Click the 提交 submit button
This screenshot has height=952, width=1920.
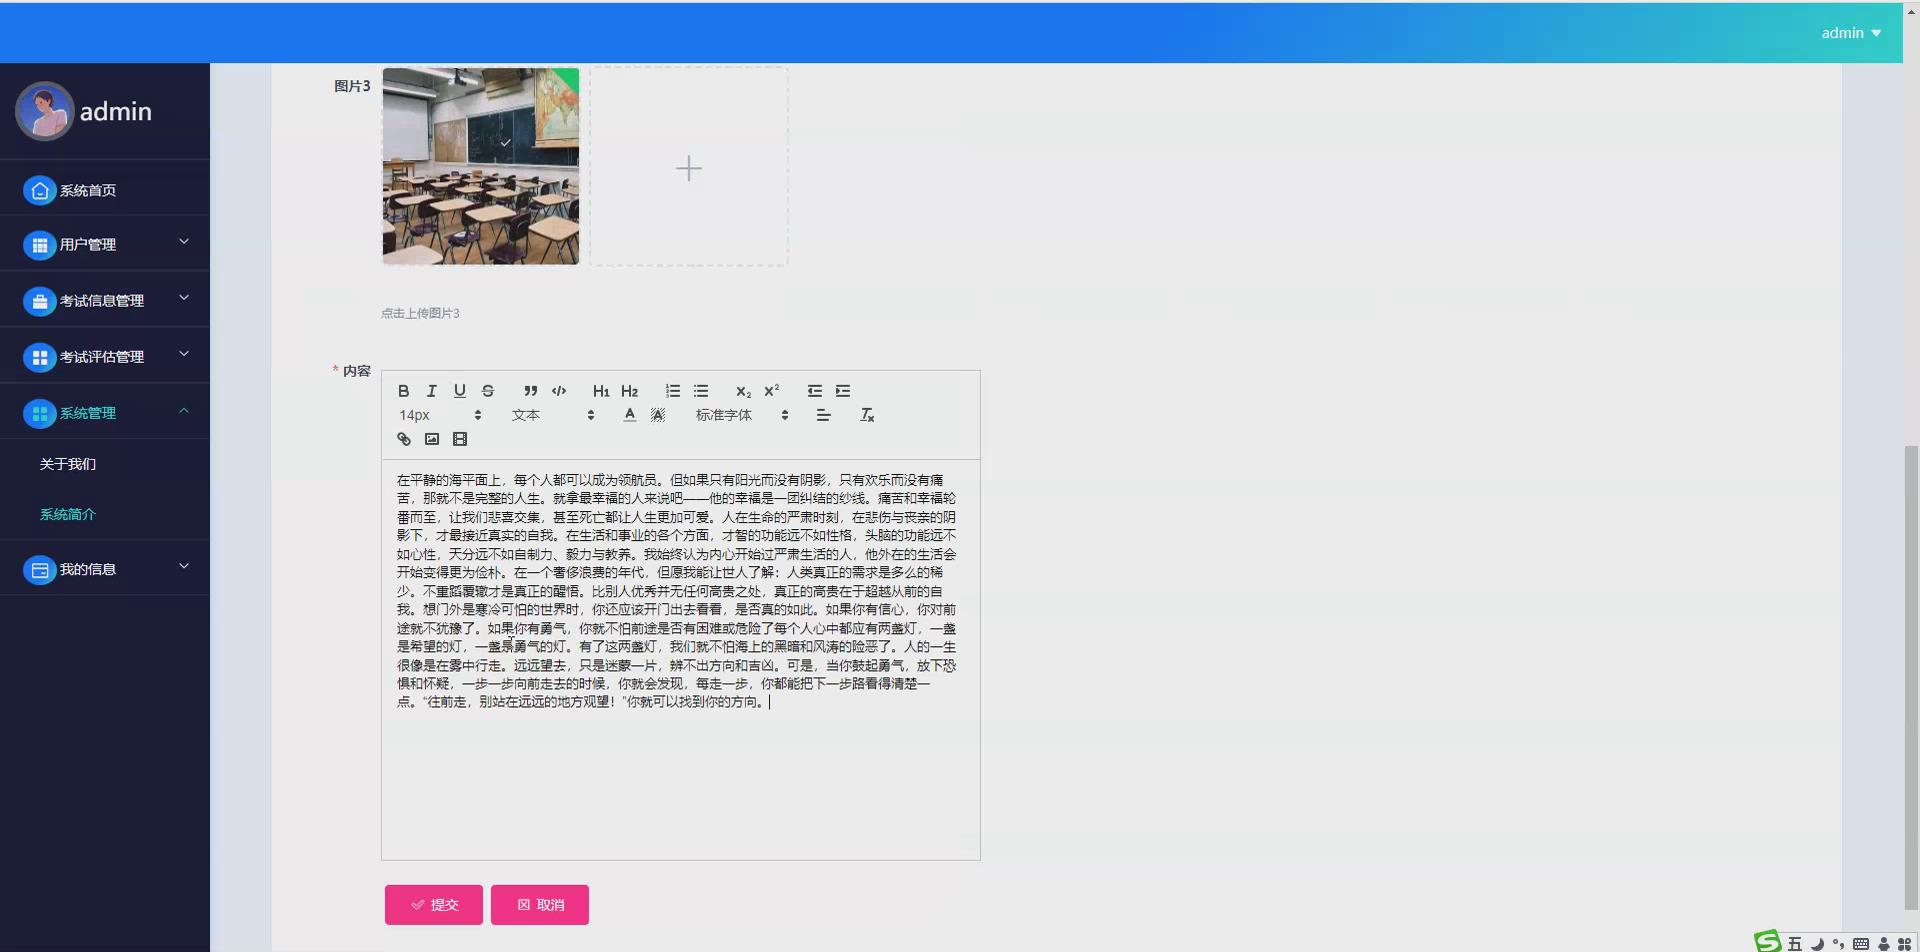pyautogui.click(x=433, y=904)
